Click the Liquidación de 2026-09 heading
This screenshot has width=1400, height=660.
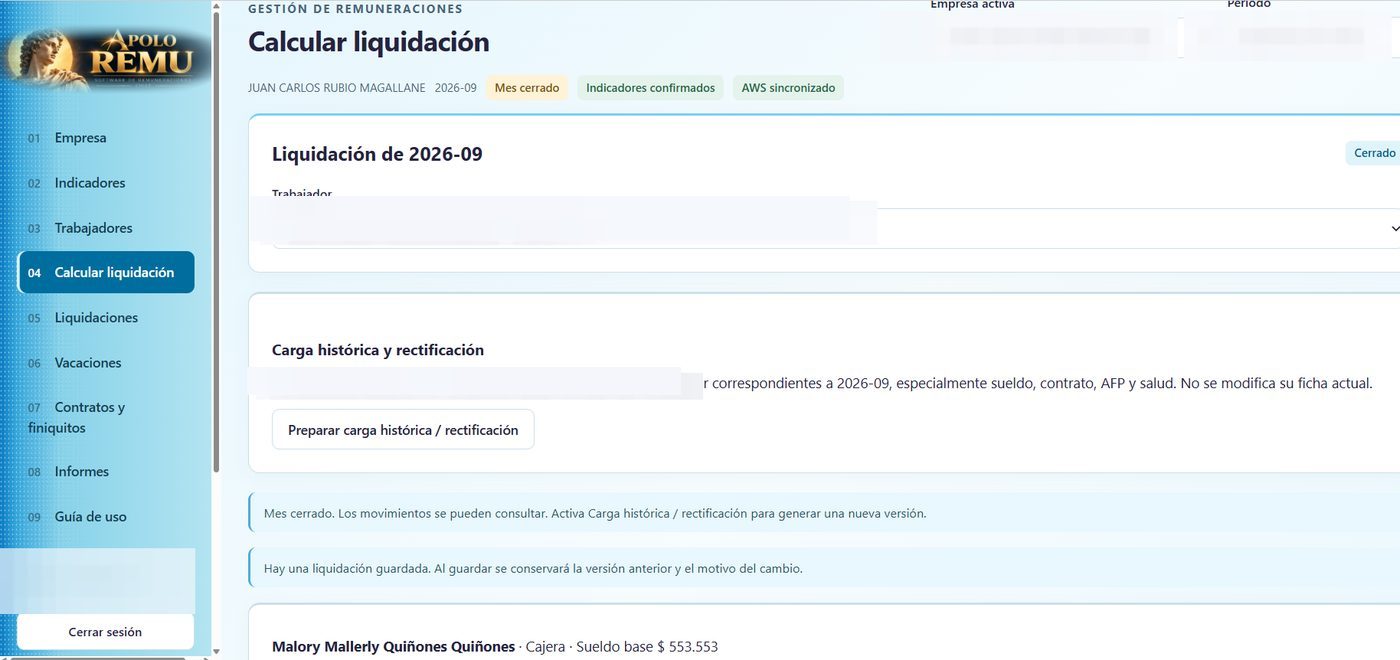377,154
